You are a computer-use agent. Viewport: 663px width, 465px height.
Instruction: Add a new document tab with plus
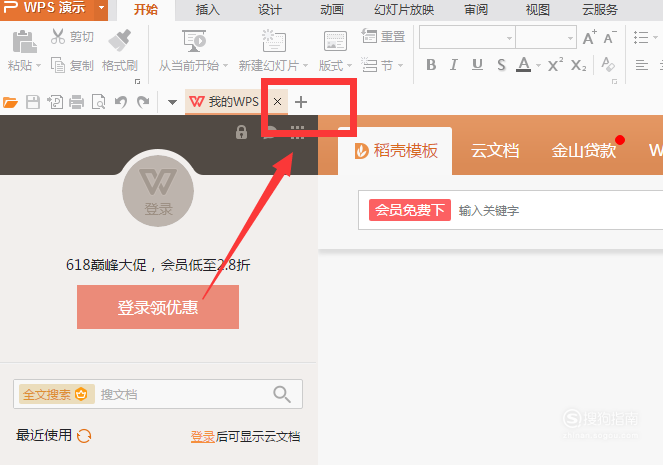coord(301,102)
